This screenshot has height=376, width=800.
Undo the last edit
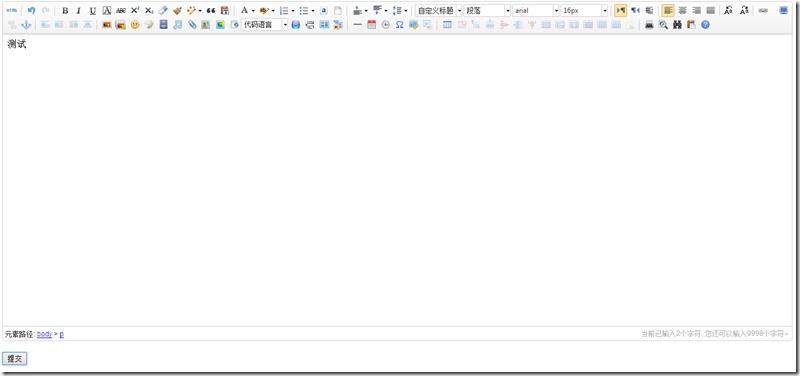click(x=31, y=10)
